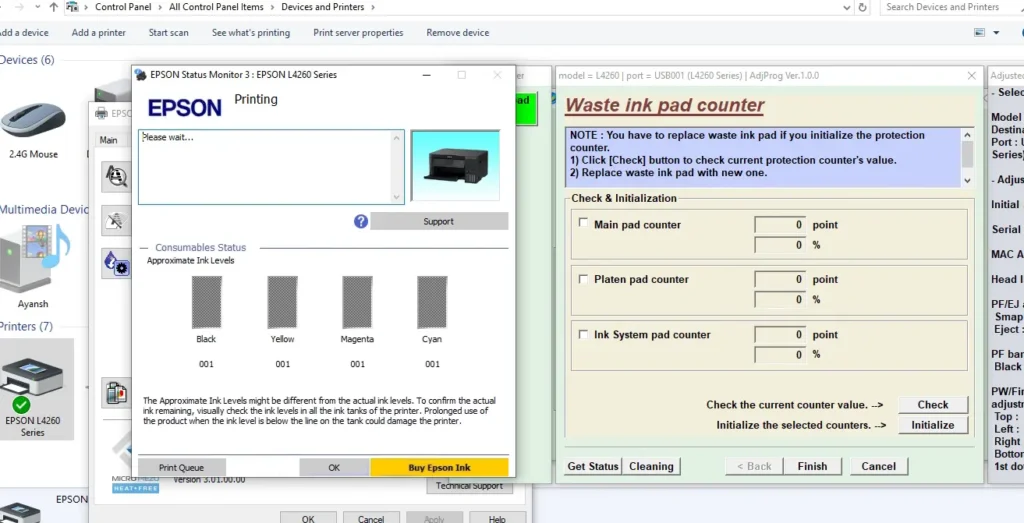1024x523 pixels.
Task: Open Print server properties
Action: [x=358, y=33]
